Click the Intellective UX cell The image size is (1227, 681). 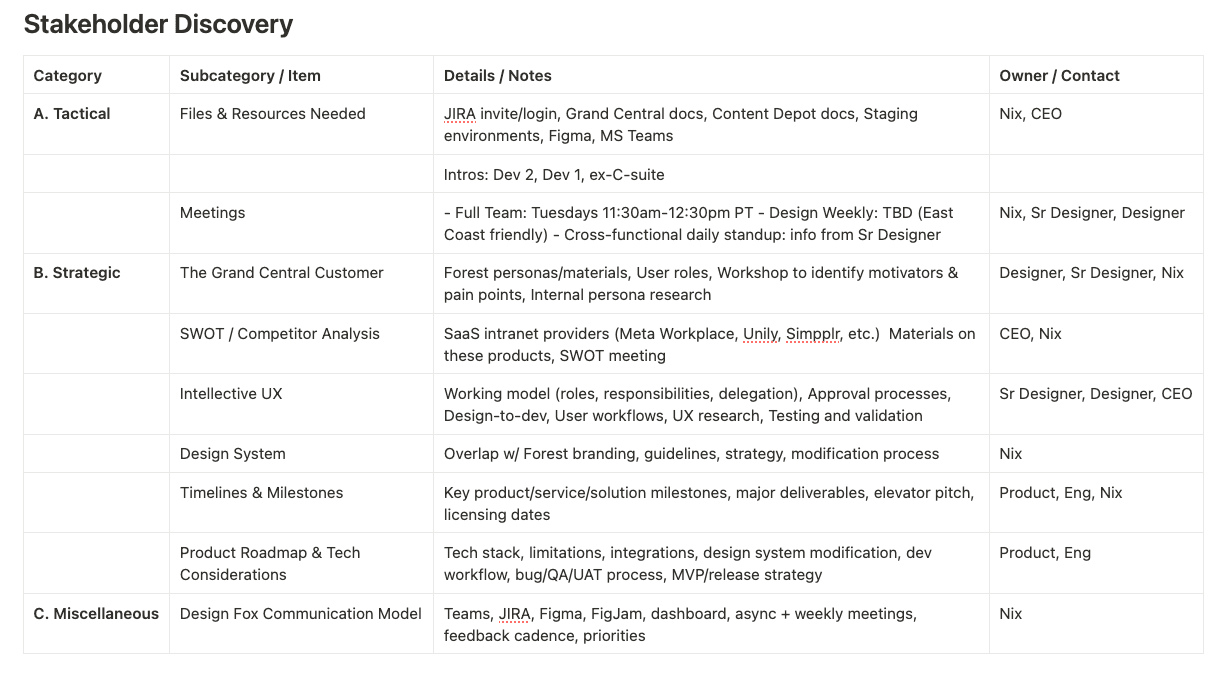(x=302, y=404)
